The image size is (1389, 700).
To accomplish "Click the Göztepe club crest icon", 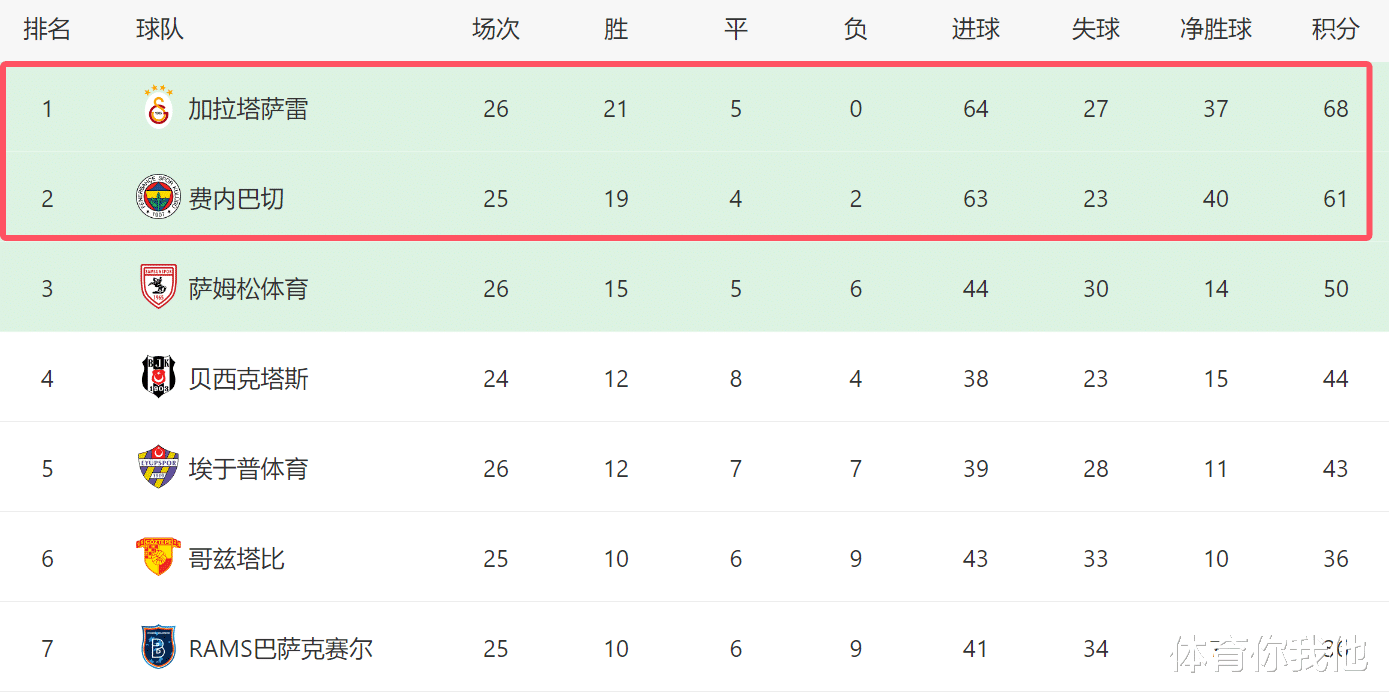I will [158, 557].
